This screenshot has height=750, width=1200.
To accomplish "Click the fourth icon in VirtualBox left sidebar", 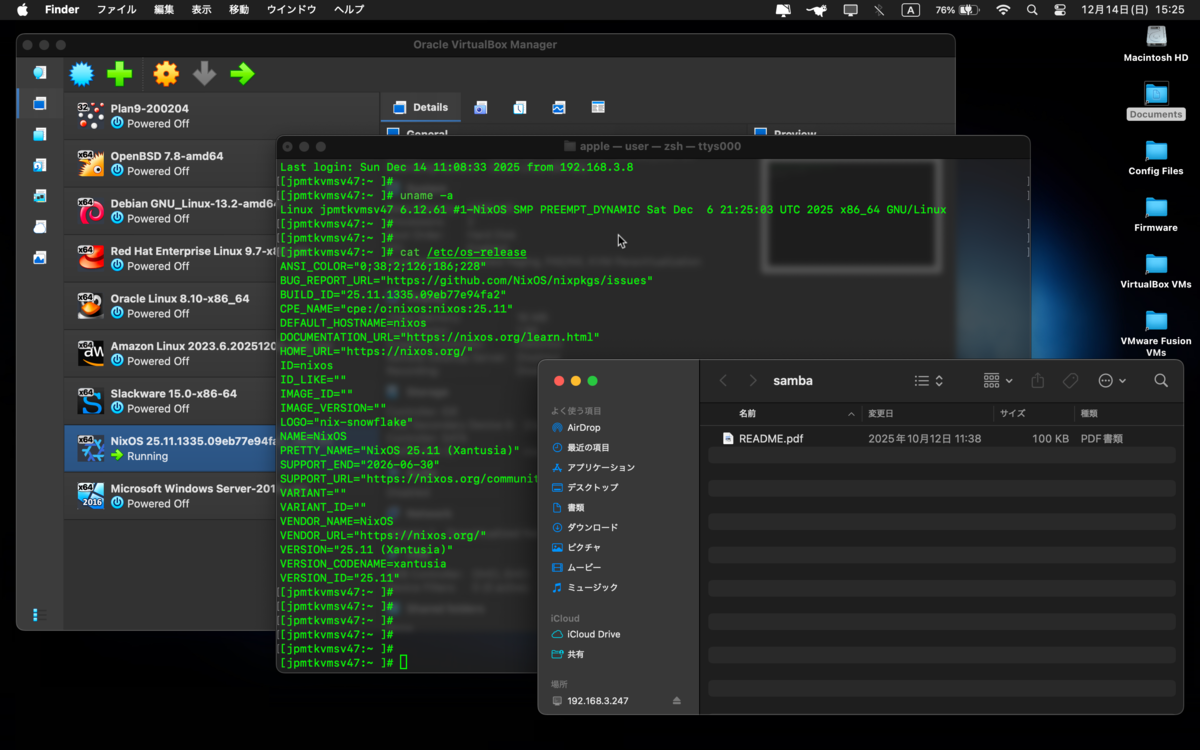I will point(40,165).
